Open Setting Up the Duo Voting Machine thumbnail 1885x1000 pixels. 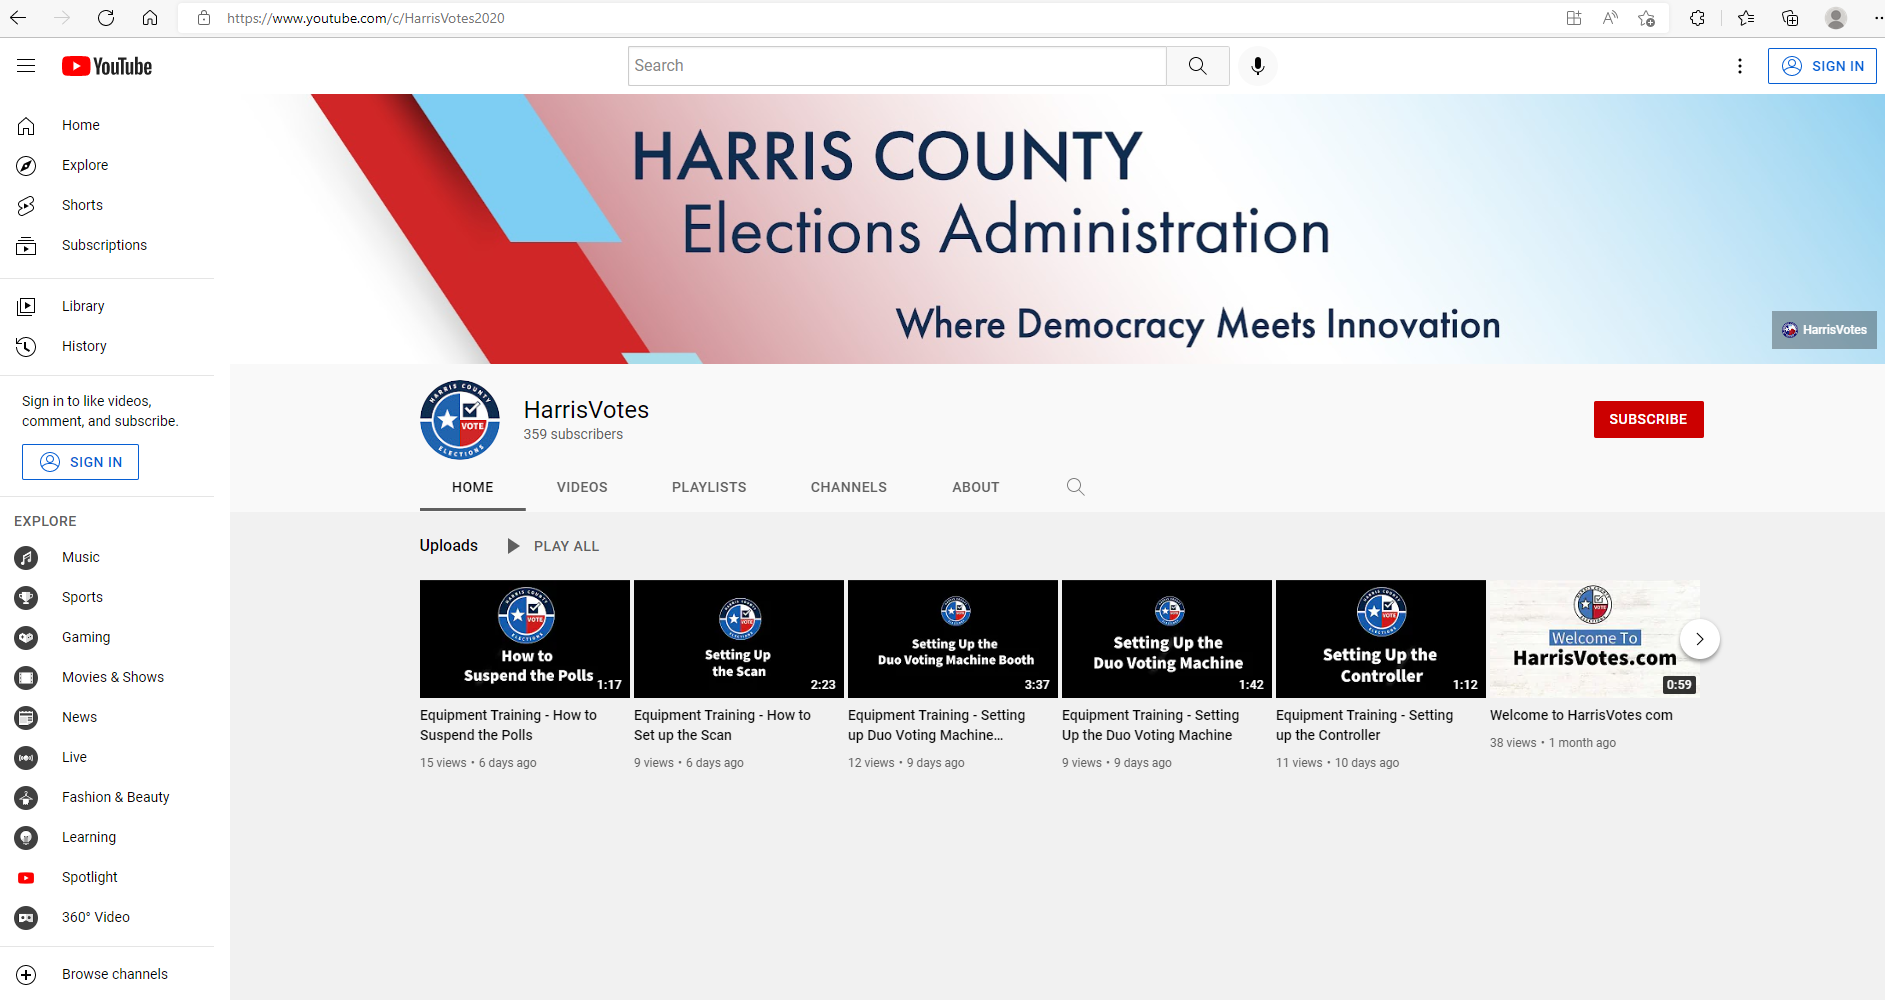coord(1167,639)
